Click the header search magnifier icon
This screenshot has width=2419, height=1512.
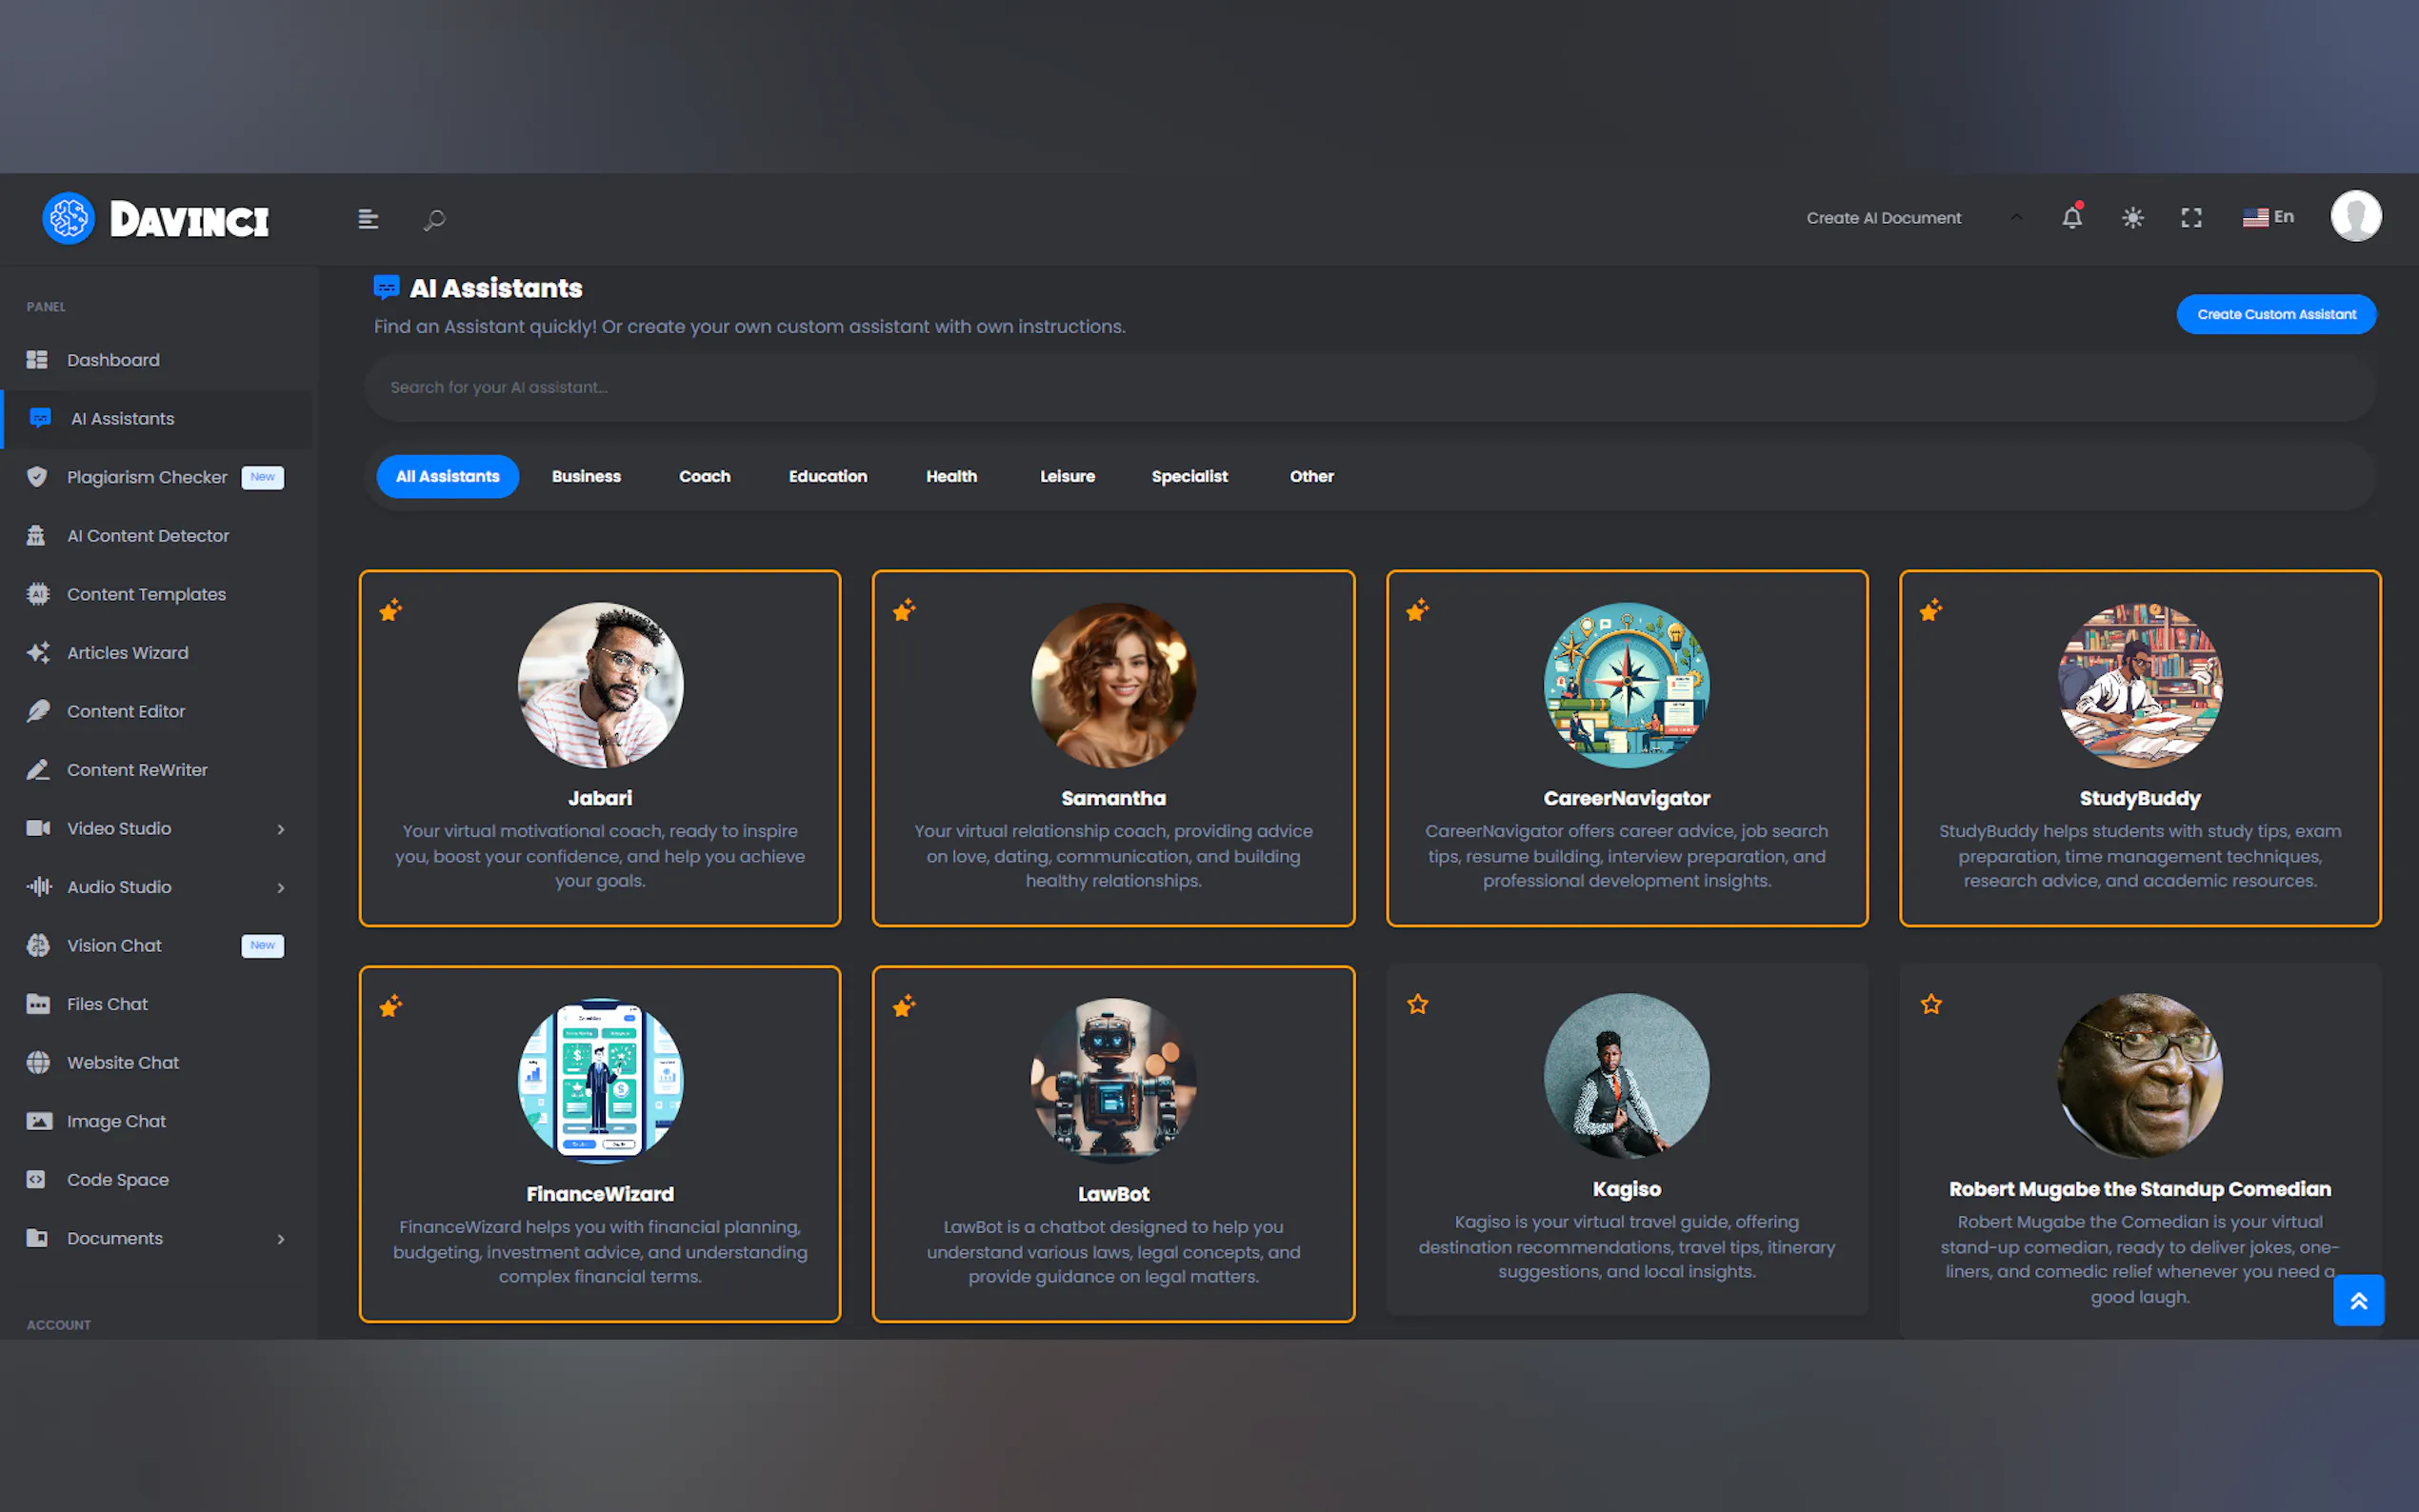tap(434, 219)
